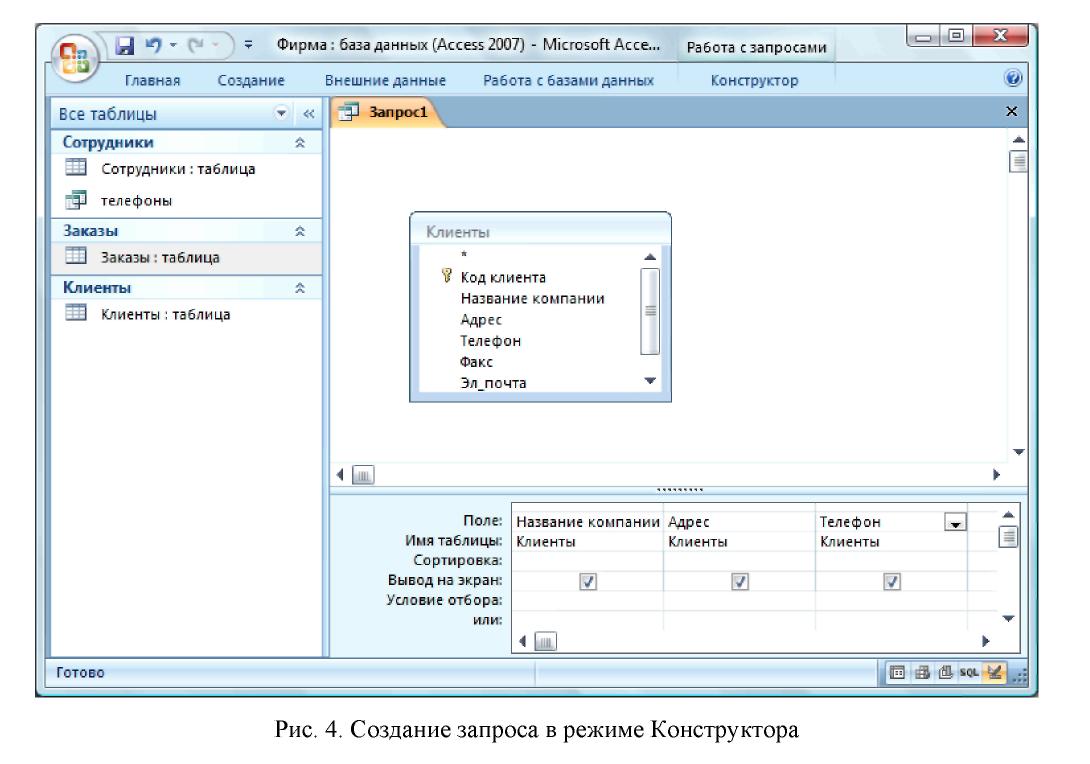Uncheck display box for Название компании column
The height and width of the screenshot is (764, 1090).
coord(588,581)
